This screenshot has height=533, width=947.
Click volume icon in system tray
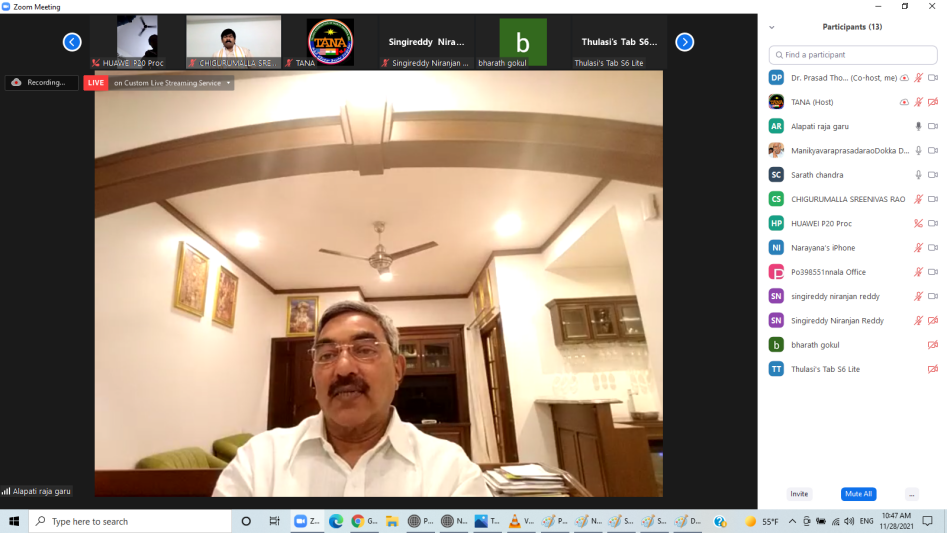[849, 521]
